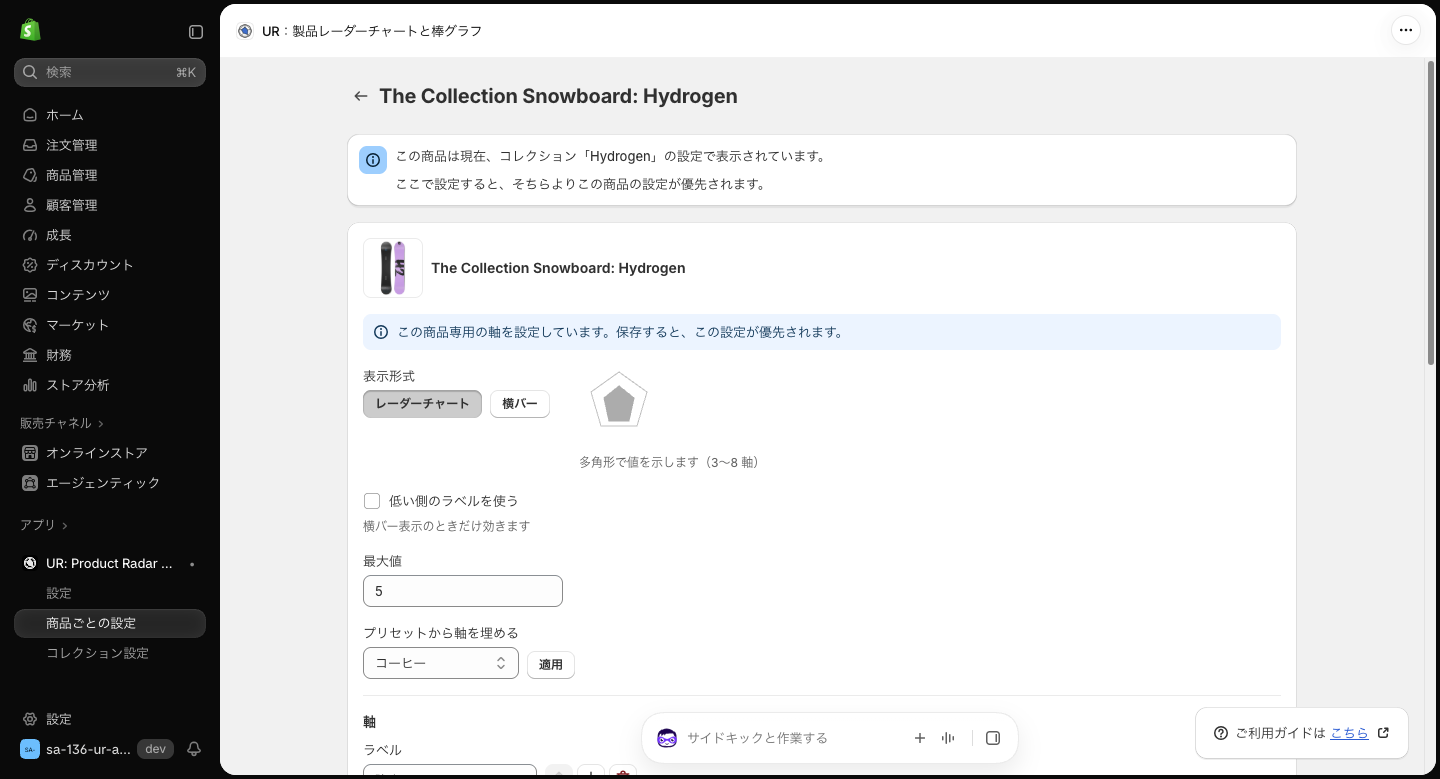Click the voice waveform icon in Sidekick bar
Screen dimensions: 1440x779
pos(948,738)
